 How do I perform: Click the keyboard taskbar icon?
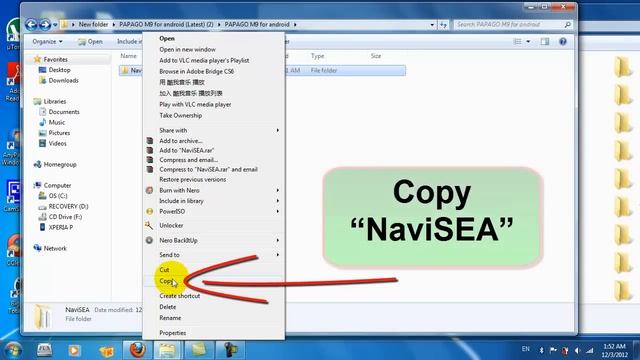click(44, 350)
